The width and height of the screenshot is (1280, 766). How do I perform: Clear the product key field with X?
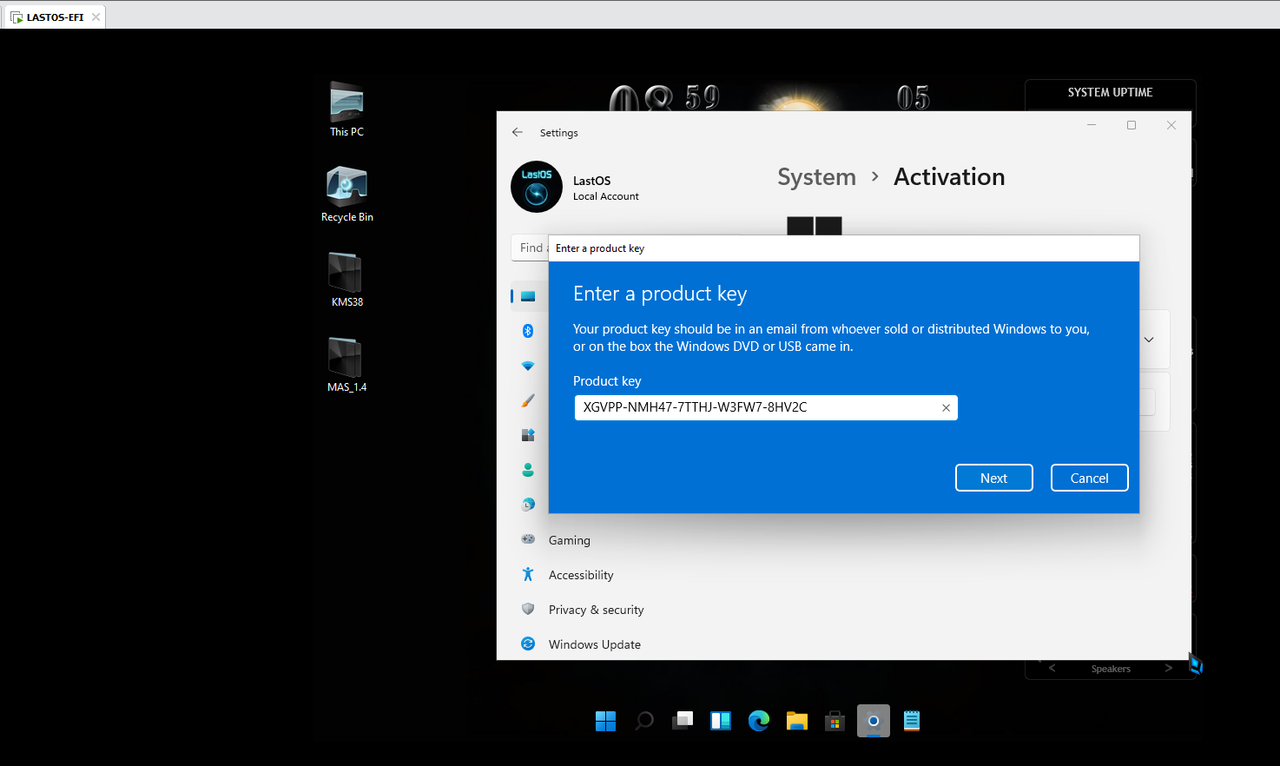[946, 408]
